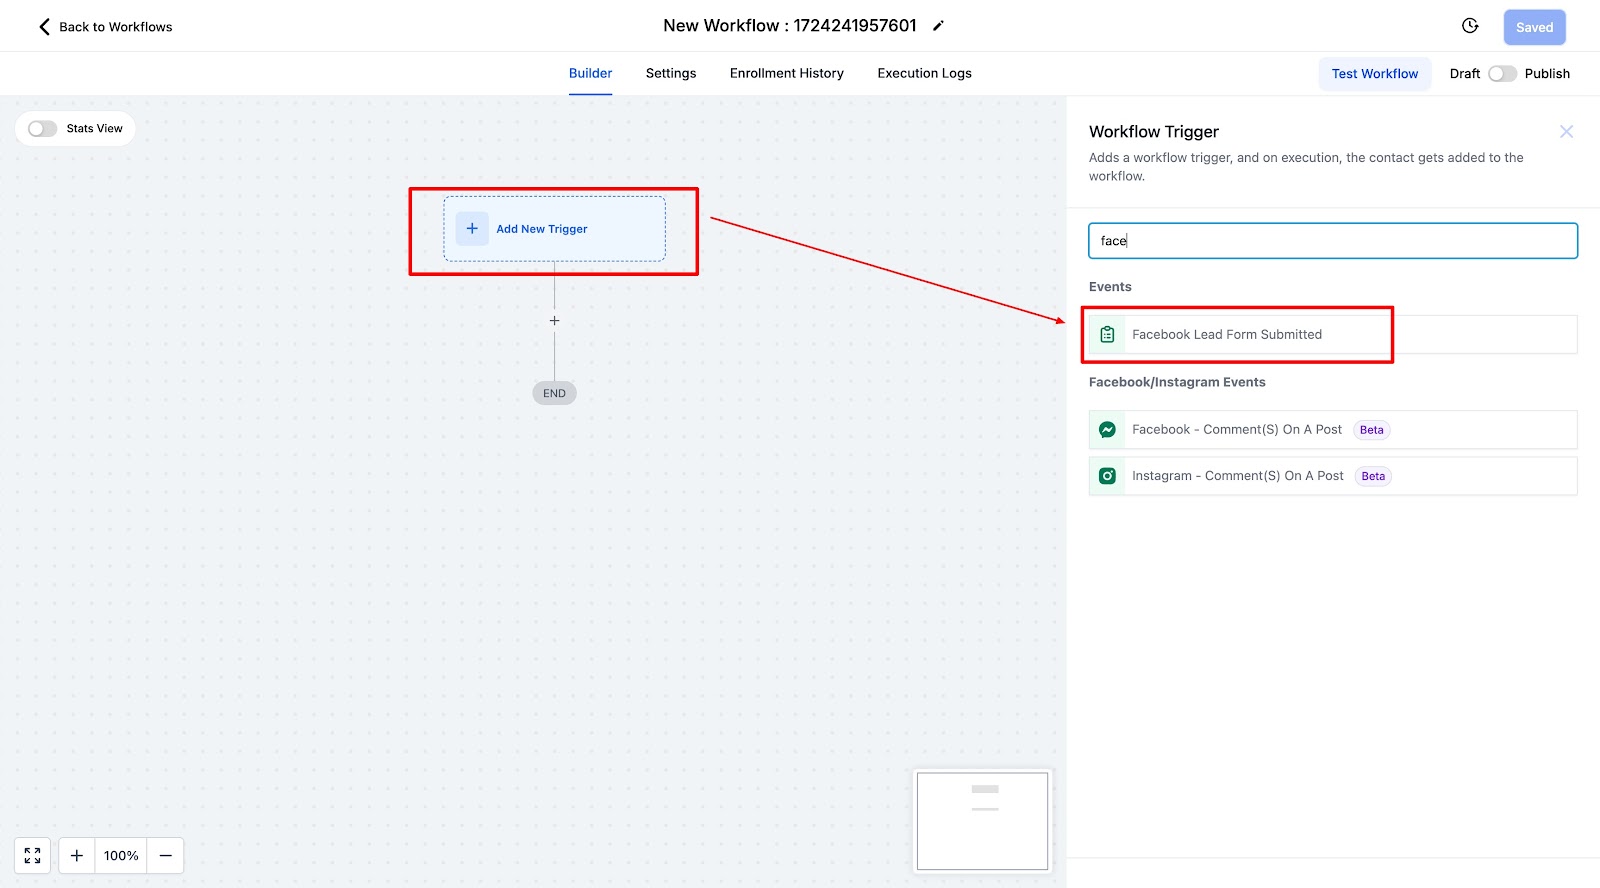Click the Workflow Trigger panel title
The image size is (1600, 888).
[x=1154, y=132]
